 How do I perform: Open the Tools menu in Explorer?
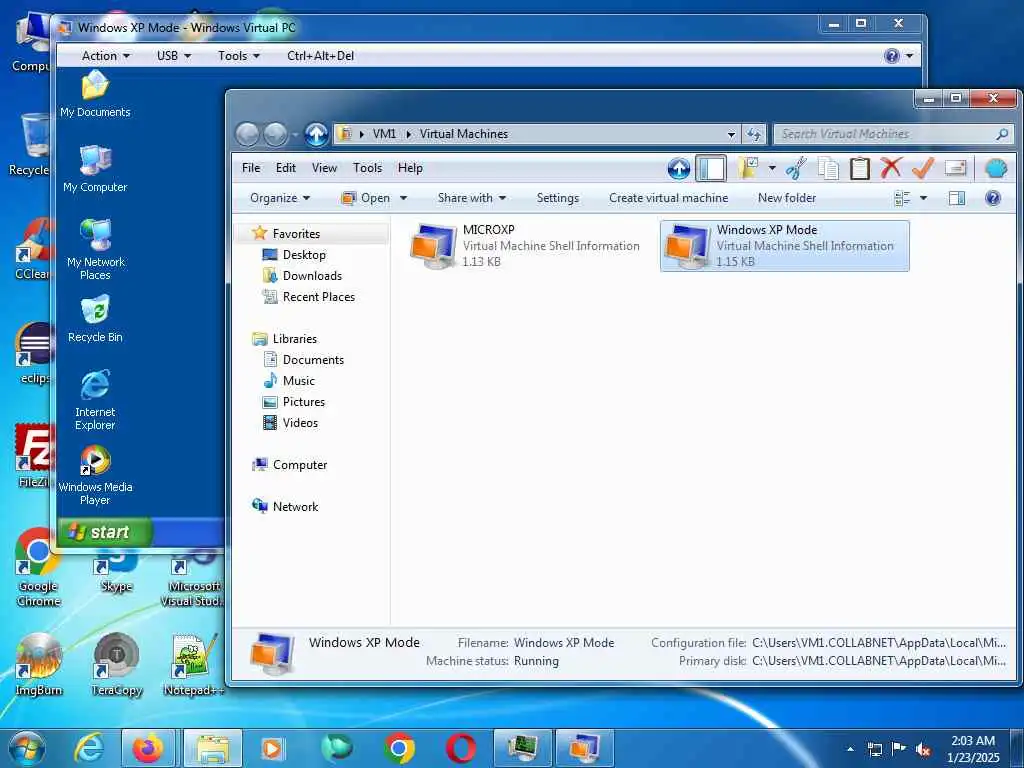coord(367,168)
